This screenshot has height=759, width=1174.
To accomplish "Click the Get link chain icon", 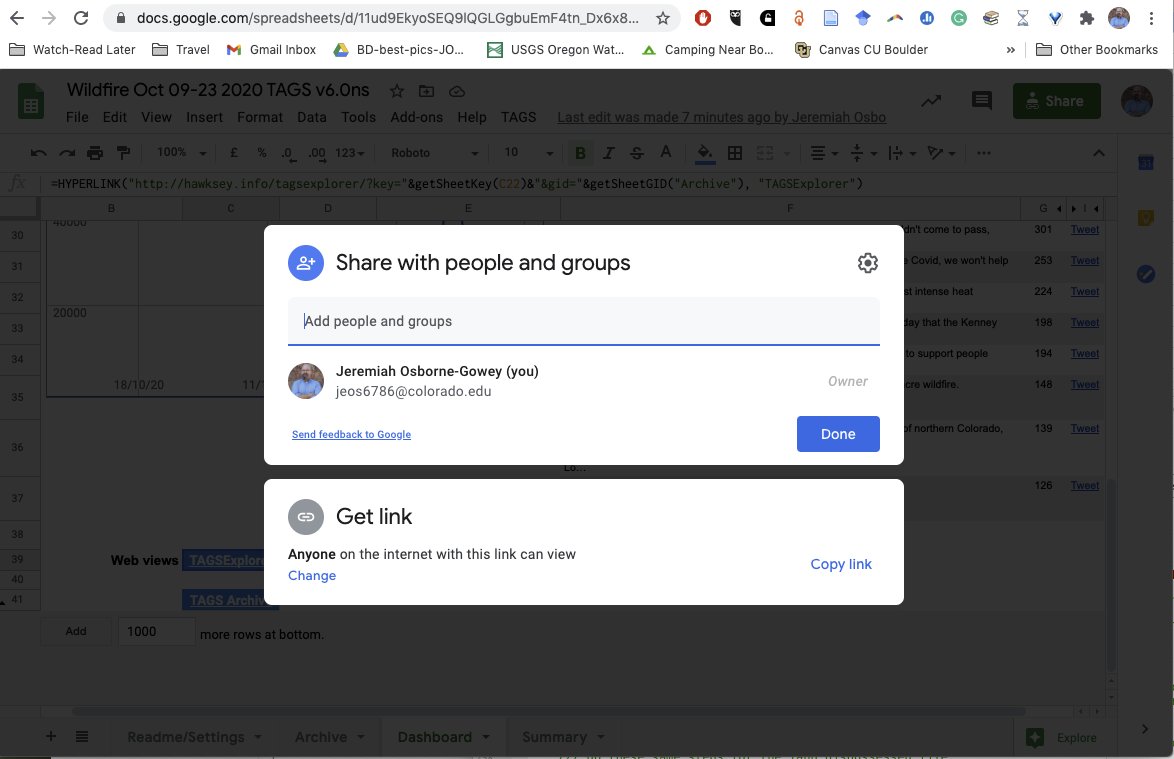I will click(305, 516).
